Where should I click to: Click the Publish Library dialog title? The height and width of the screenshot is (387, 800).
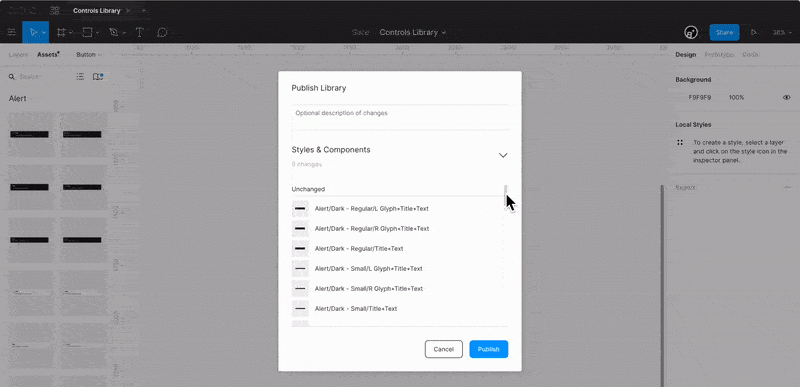[x=318, y=88]
